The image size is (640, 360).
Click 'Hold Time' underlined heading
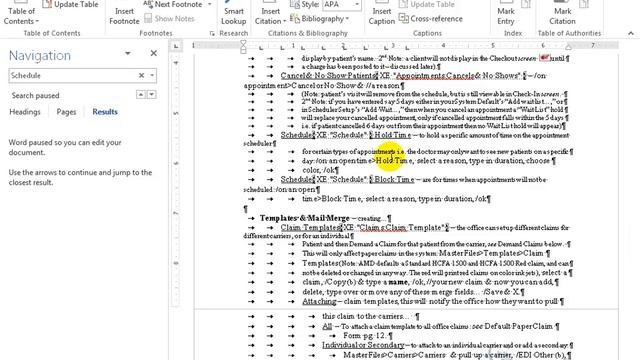tap(393, 135)
